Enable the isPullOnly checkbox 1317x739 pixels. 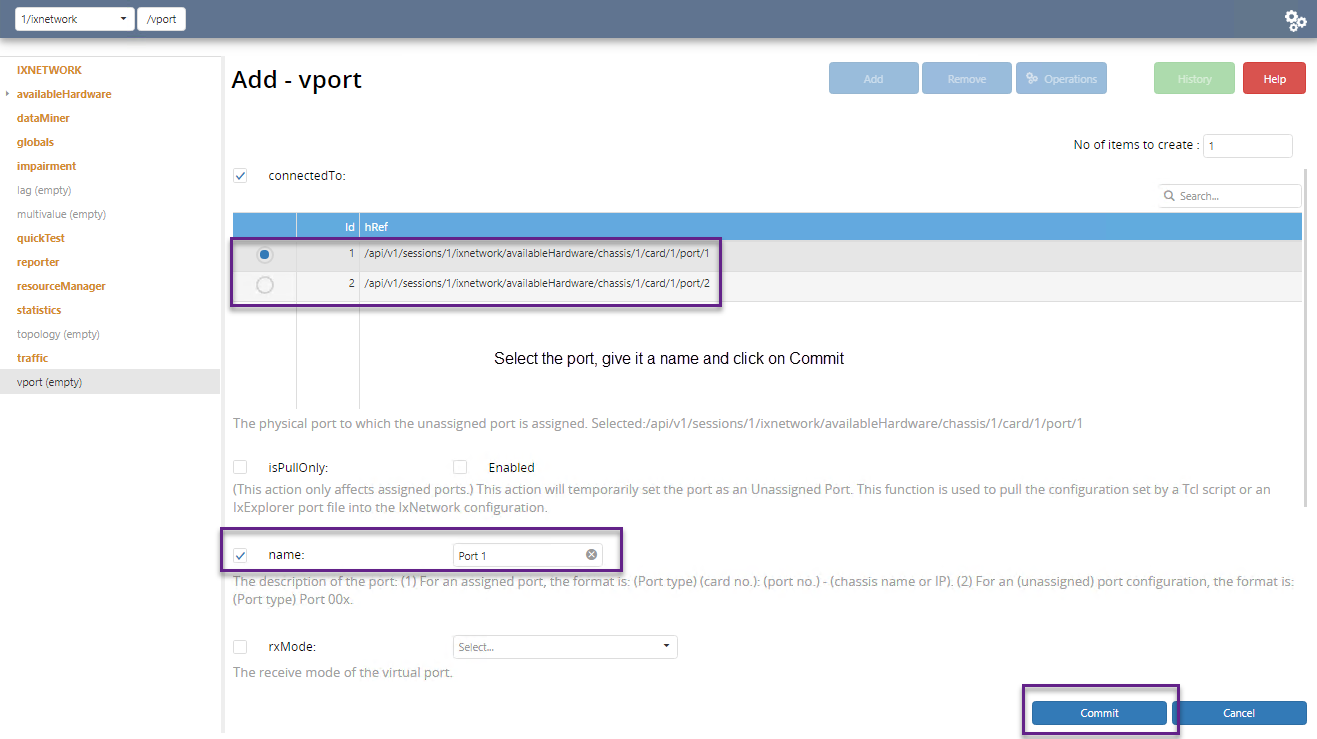(240, 467)
